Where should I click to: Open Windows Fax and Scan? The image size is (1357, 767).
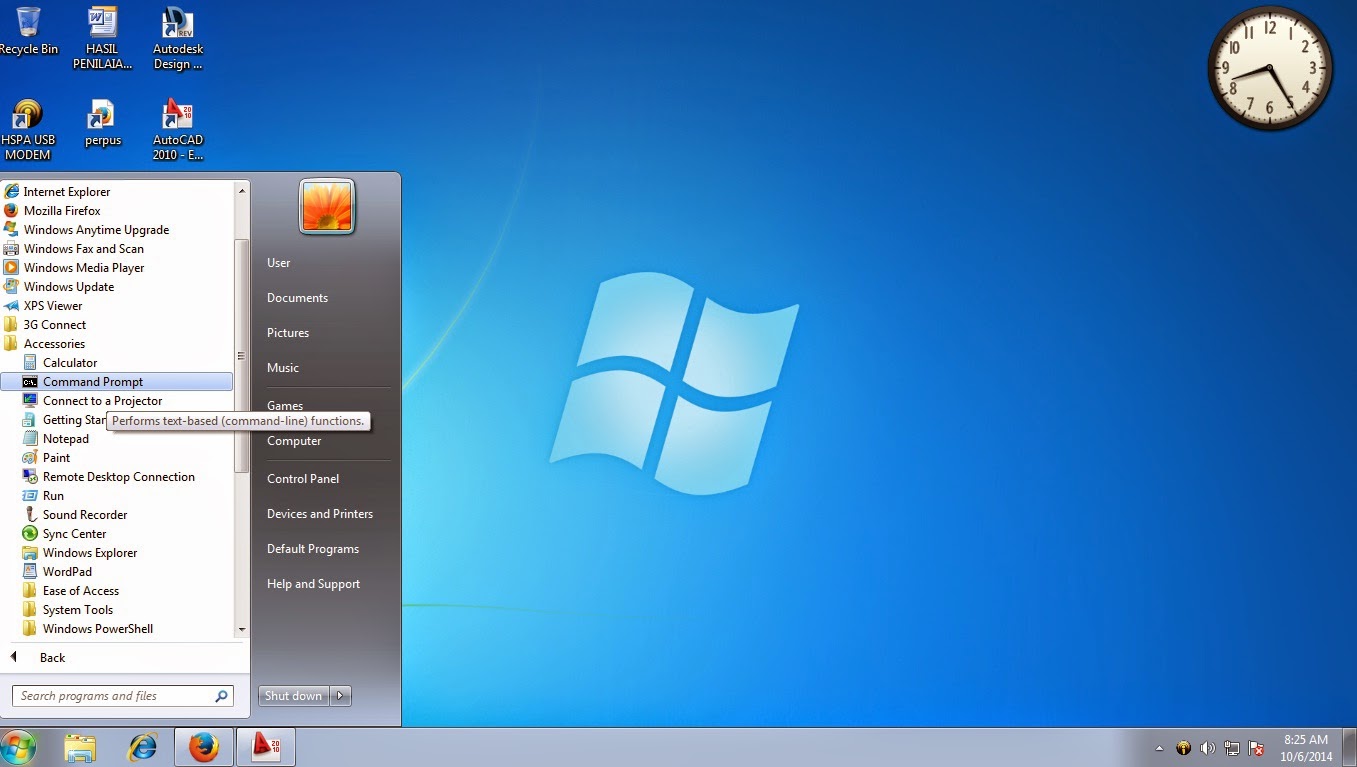click(x=117, y=249)
